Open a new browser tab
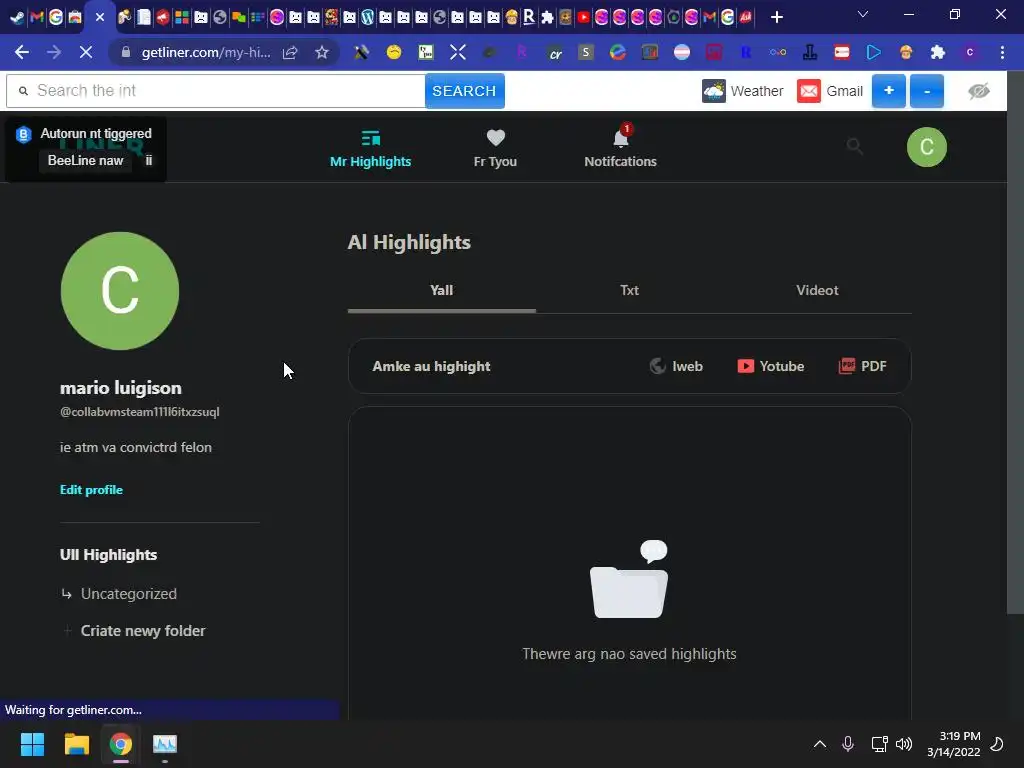1024x768 pixels. (776, 17)
